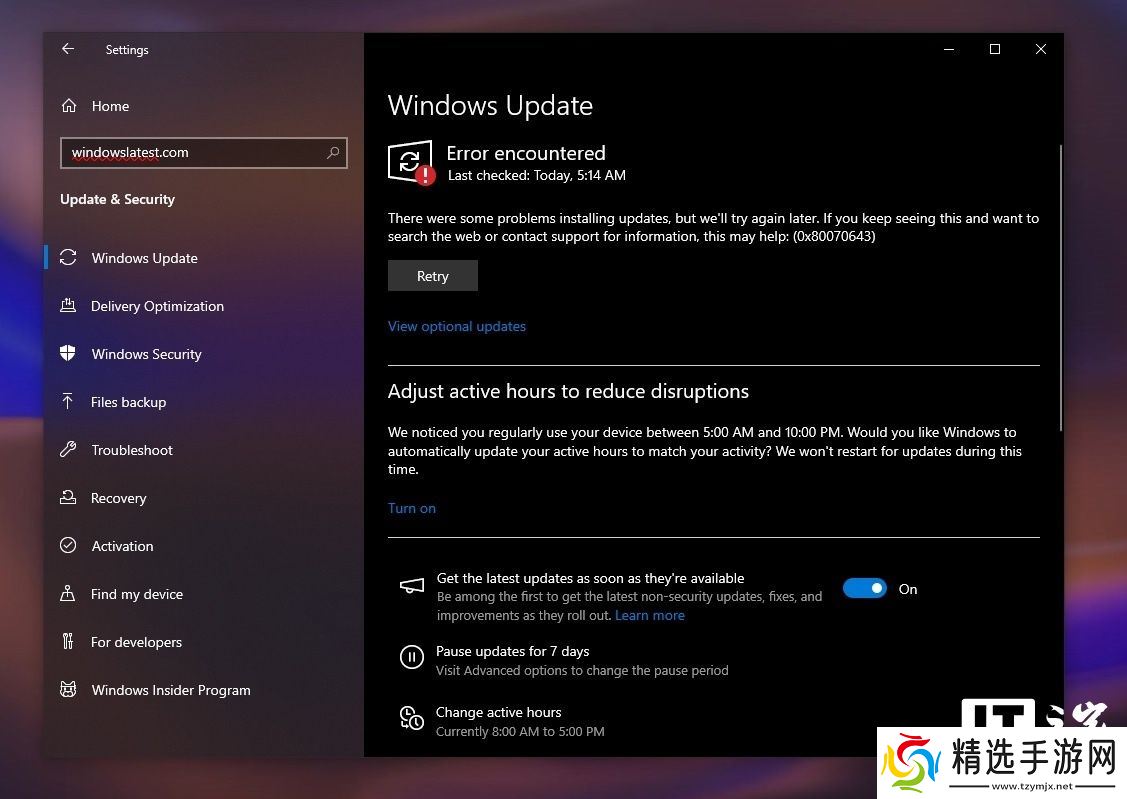The image size is (1127, 799).
Task: Click the settings search input field
Action: pyautogui.click(x=190, y=153)
